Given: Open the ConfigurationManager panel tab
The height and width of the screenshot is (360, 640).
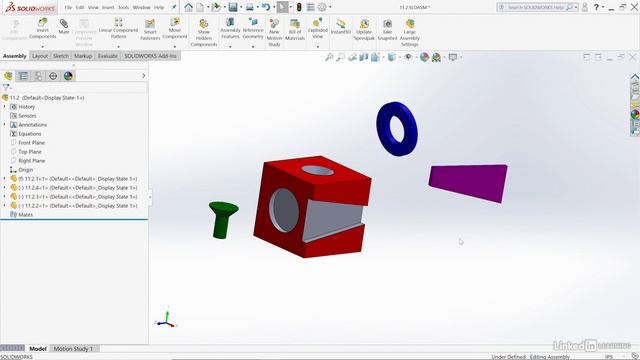Looking at the screenshot, I should pos(38,76).
